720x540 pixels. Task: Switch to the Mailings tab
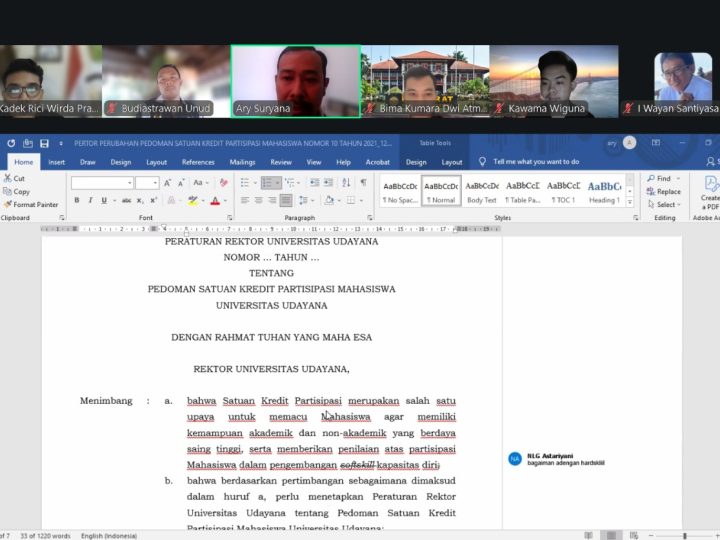[242, 162]
